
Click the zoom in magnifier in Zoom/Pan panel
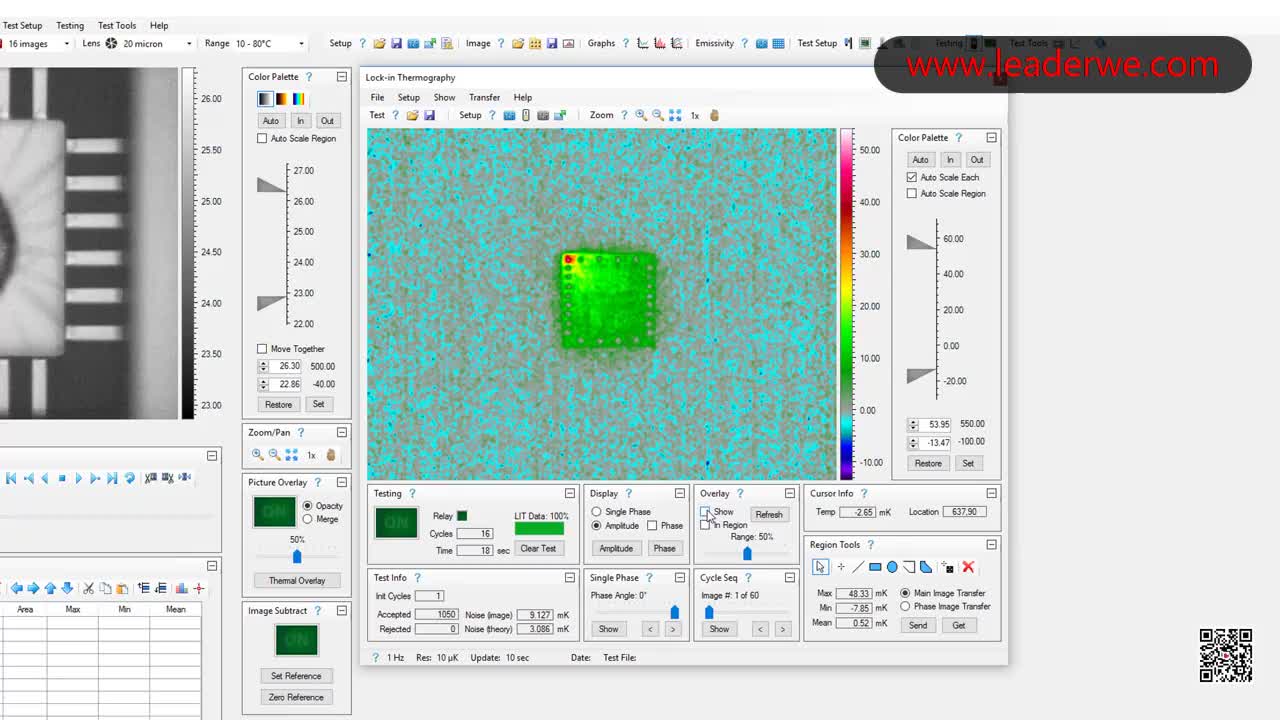click(257, 455)
